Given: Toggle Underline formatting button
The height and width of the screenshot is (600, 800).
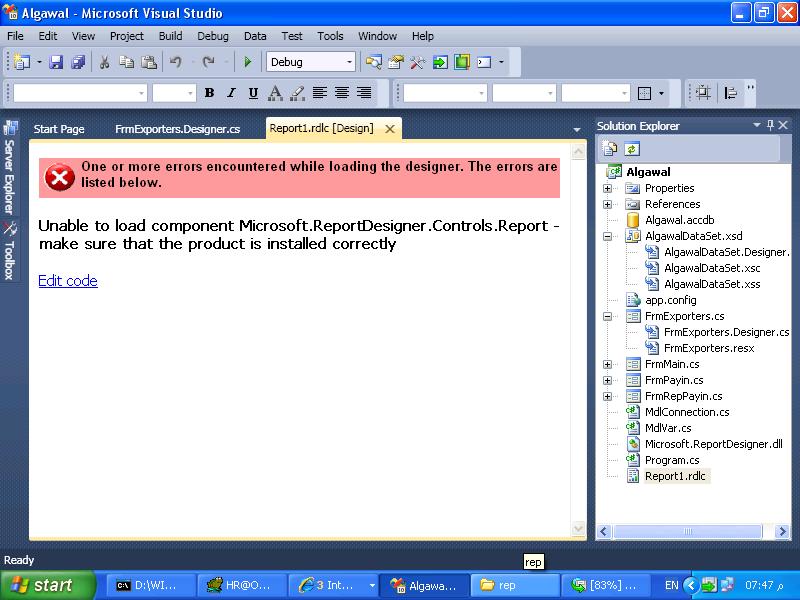Looking at the screenshot, I should (x=253, y=93).
